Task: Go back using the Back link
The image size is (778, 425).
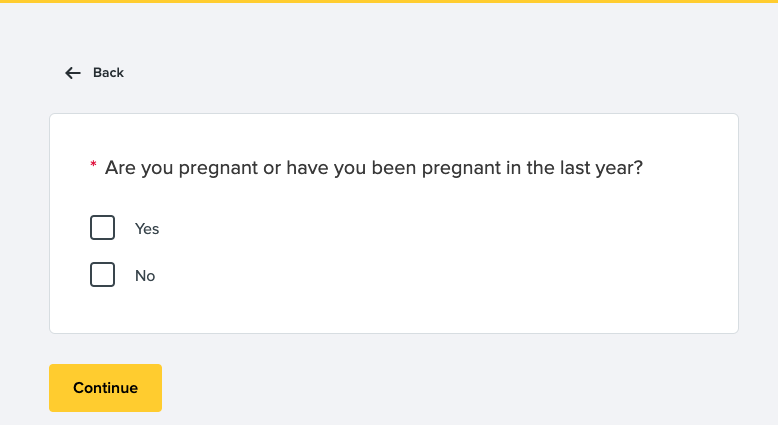Action: 95,73
